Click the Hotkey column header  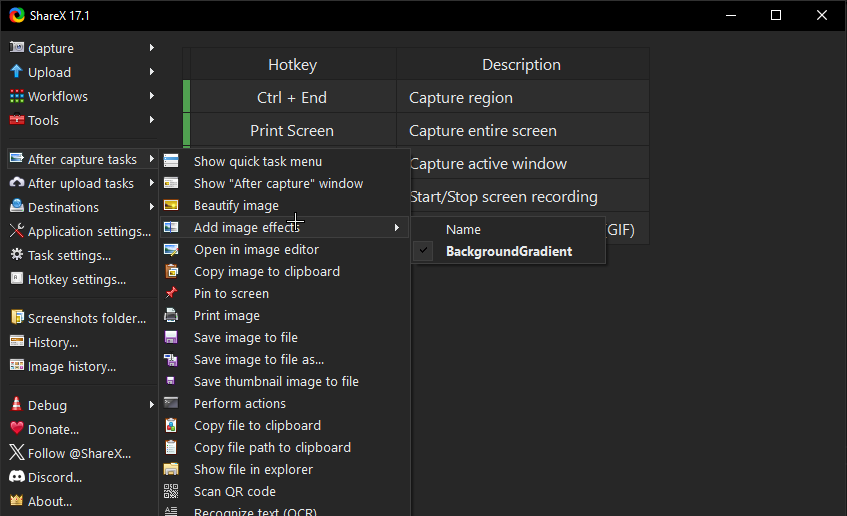(x=293, y=64)
